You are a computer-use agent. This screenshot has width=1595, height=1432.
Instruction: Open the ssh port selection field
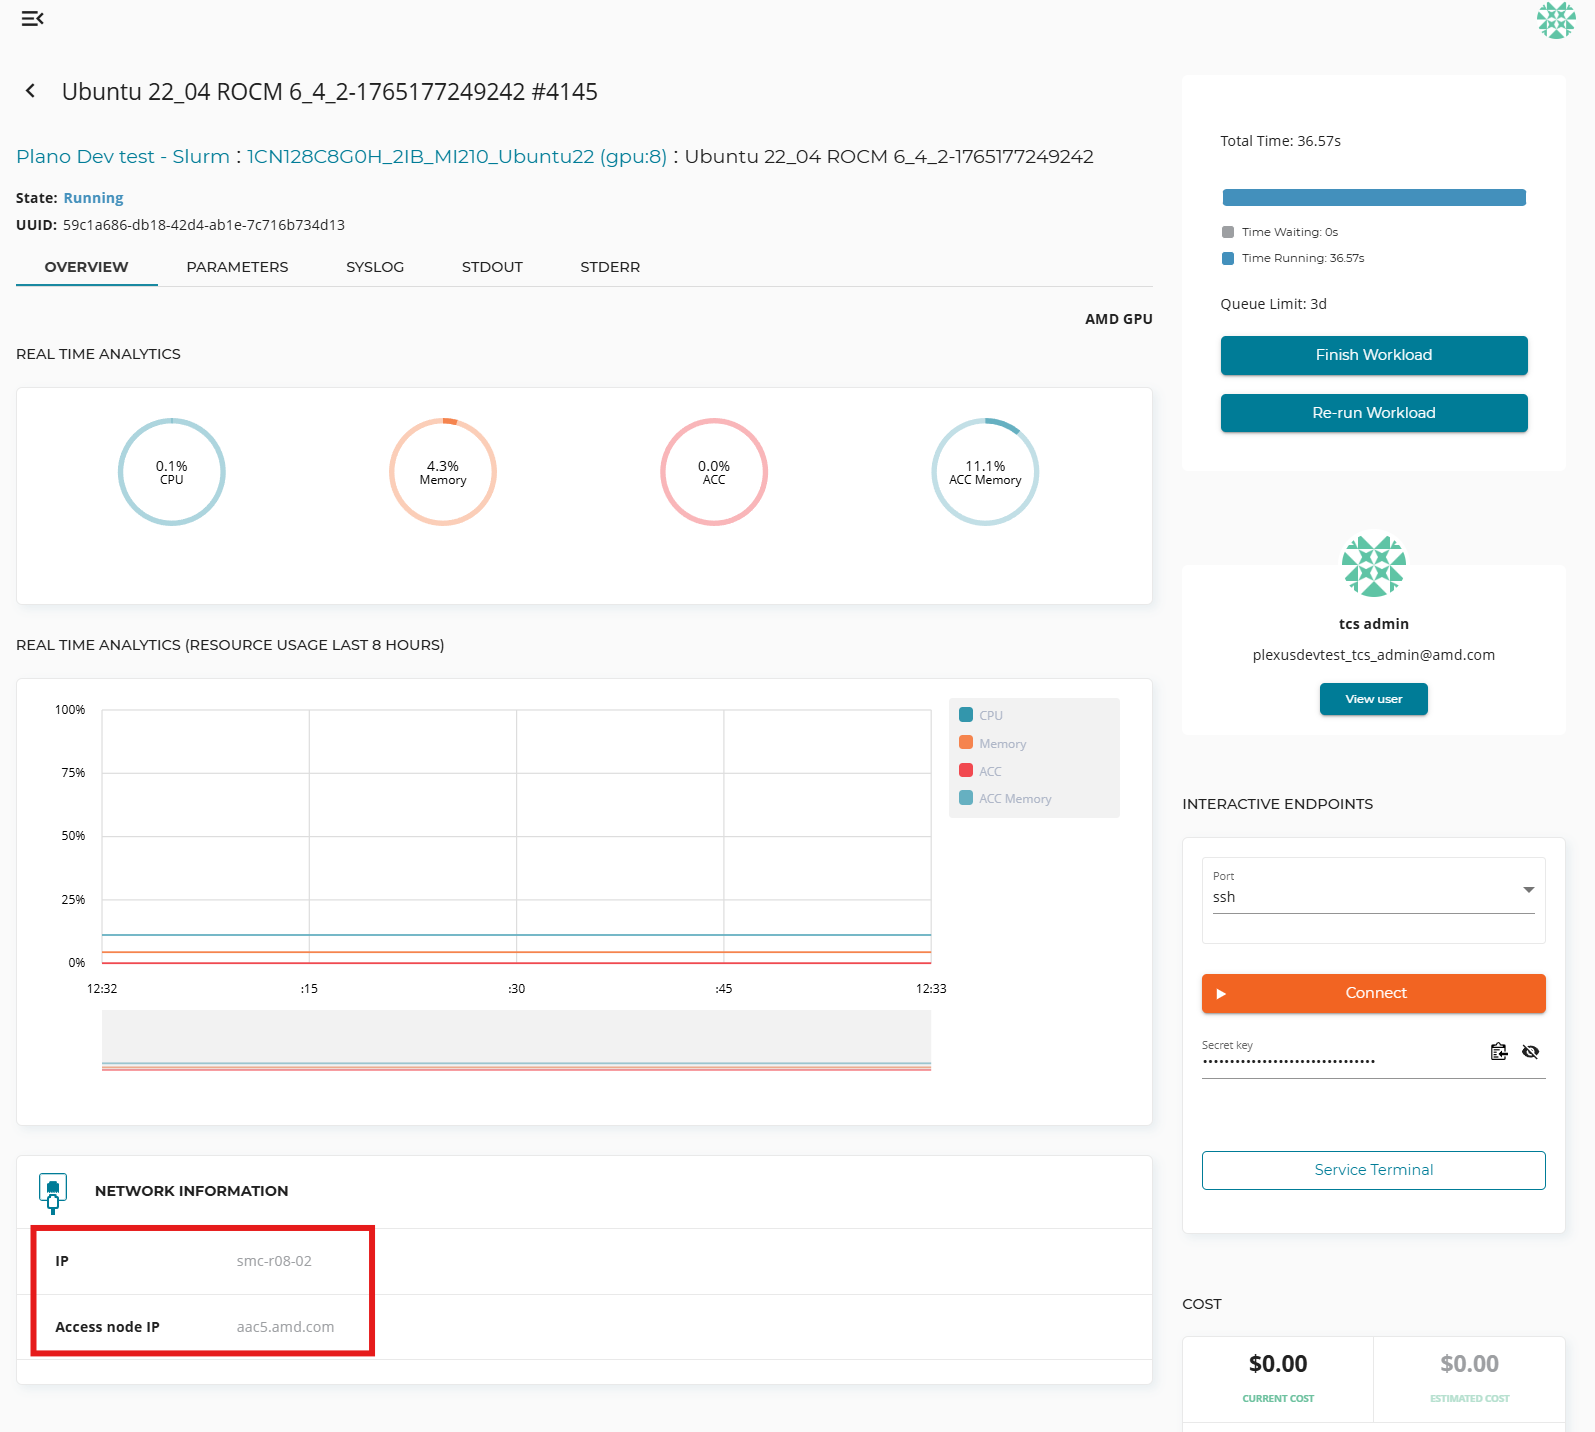tap(1360, 897)
